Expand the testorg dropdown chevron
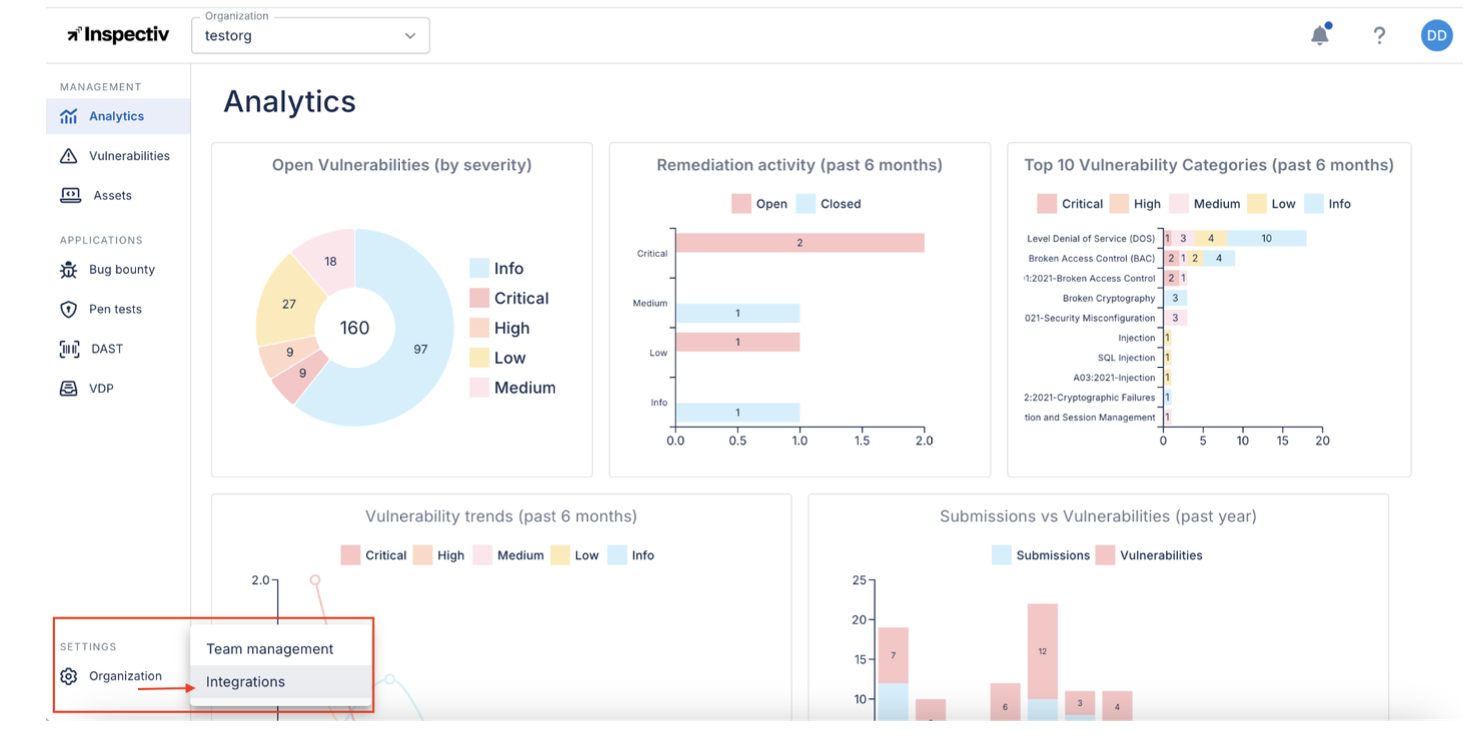 tap(410, 35)
